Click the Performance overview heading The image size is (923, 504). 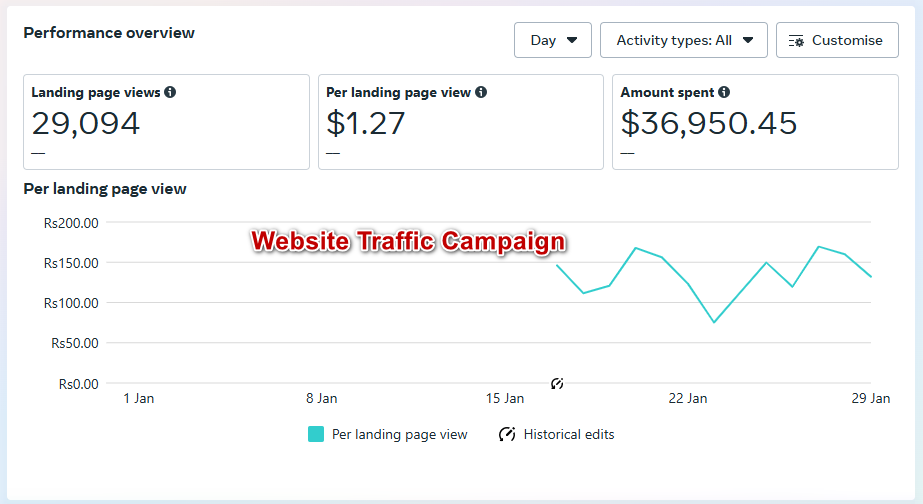[x=109, y=33]
